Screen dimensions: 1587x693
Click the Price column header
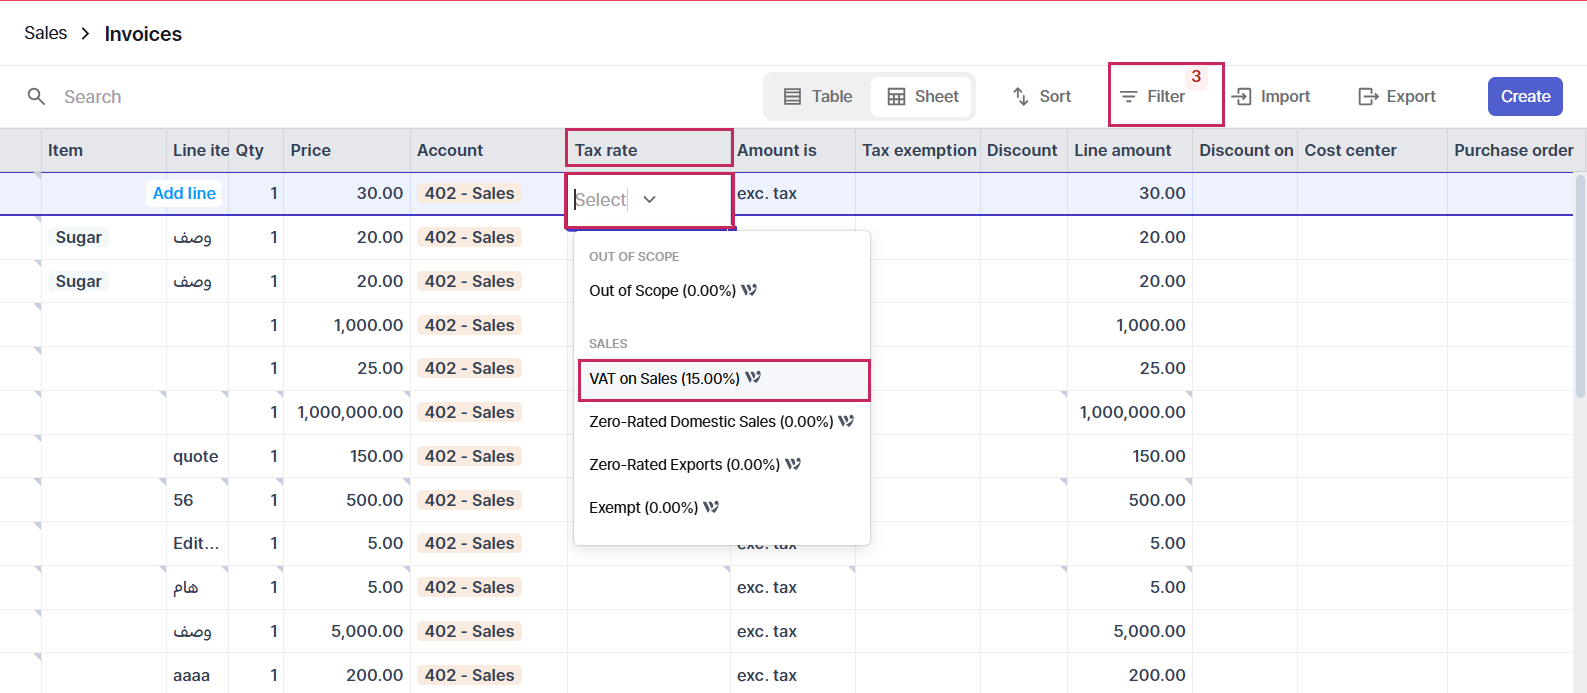point(347,150)
